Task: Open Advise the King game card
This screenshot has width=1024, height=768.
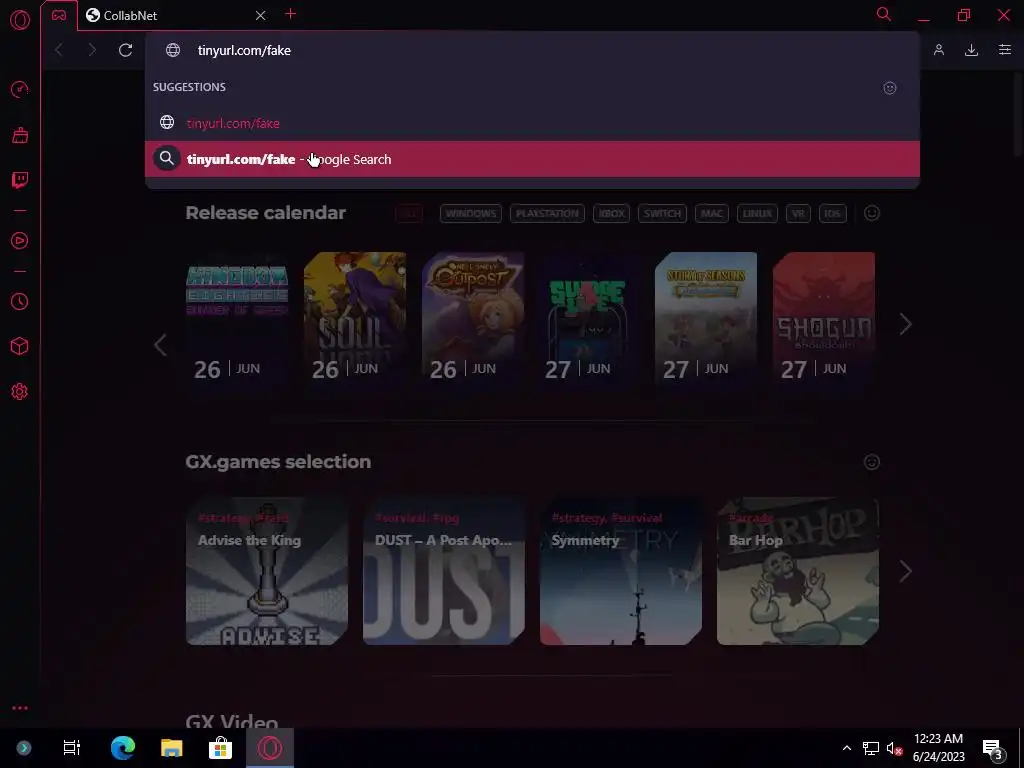Action: (266, 571)
